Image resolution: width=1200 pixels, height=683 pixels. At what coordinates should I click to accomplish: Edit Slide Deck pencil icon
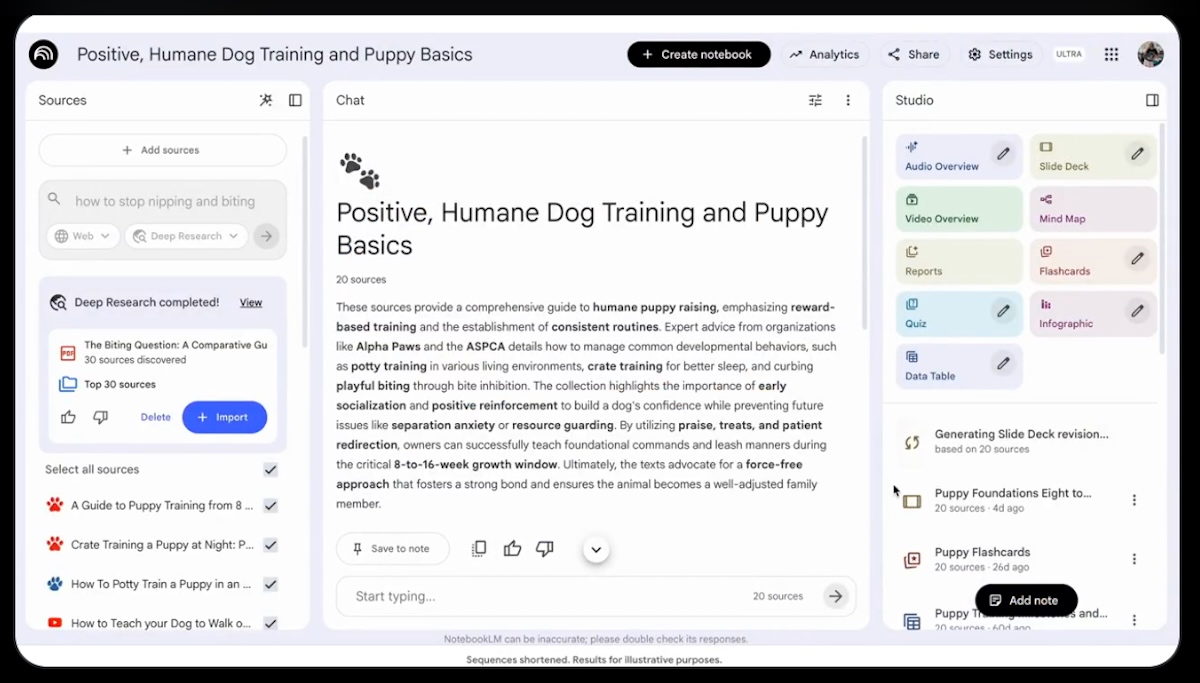[1137, 154]
